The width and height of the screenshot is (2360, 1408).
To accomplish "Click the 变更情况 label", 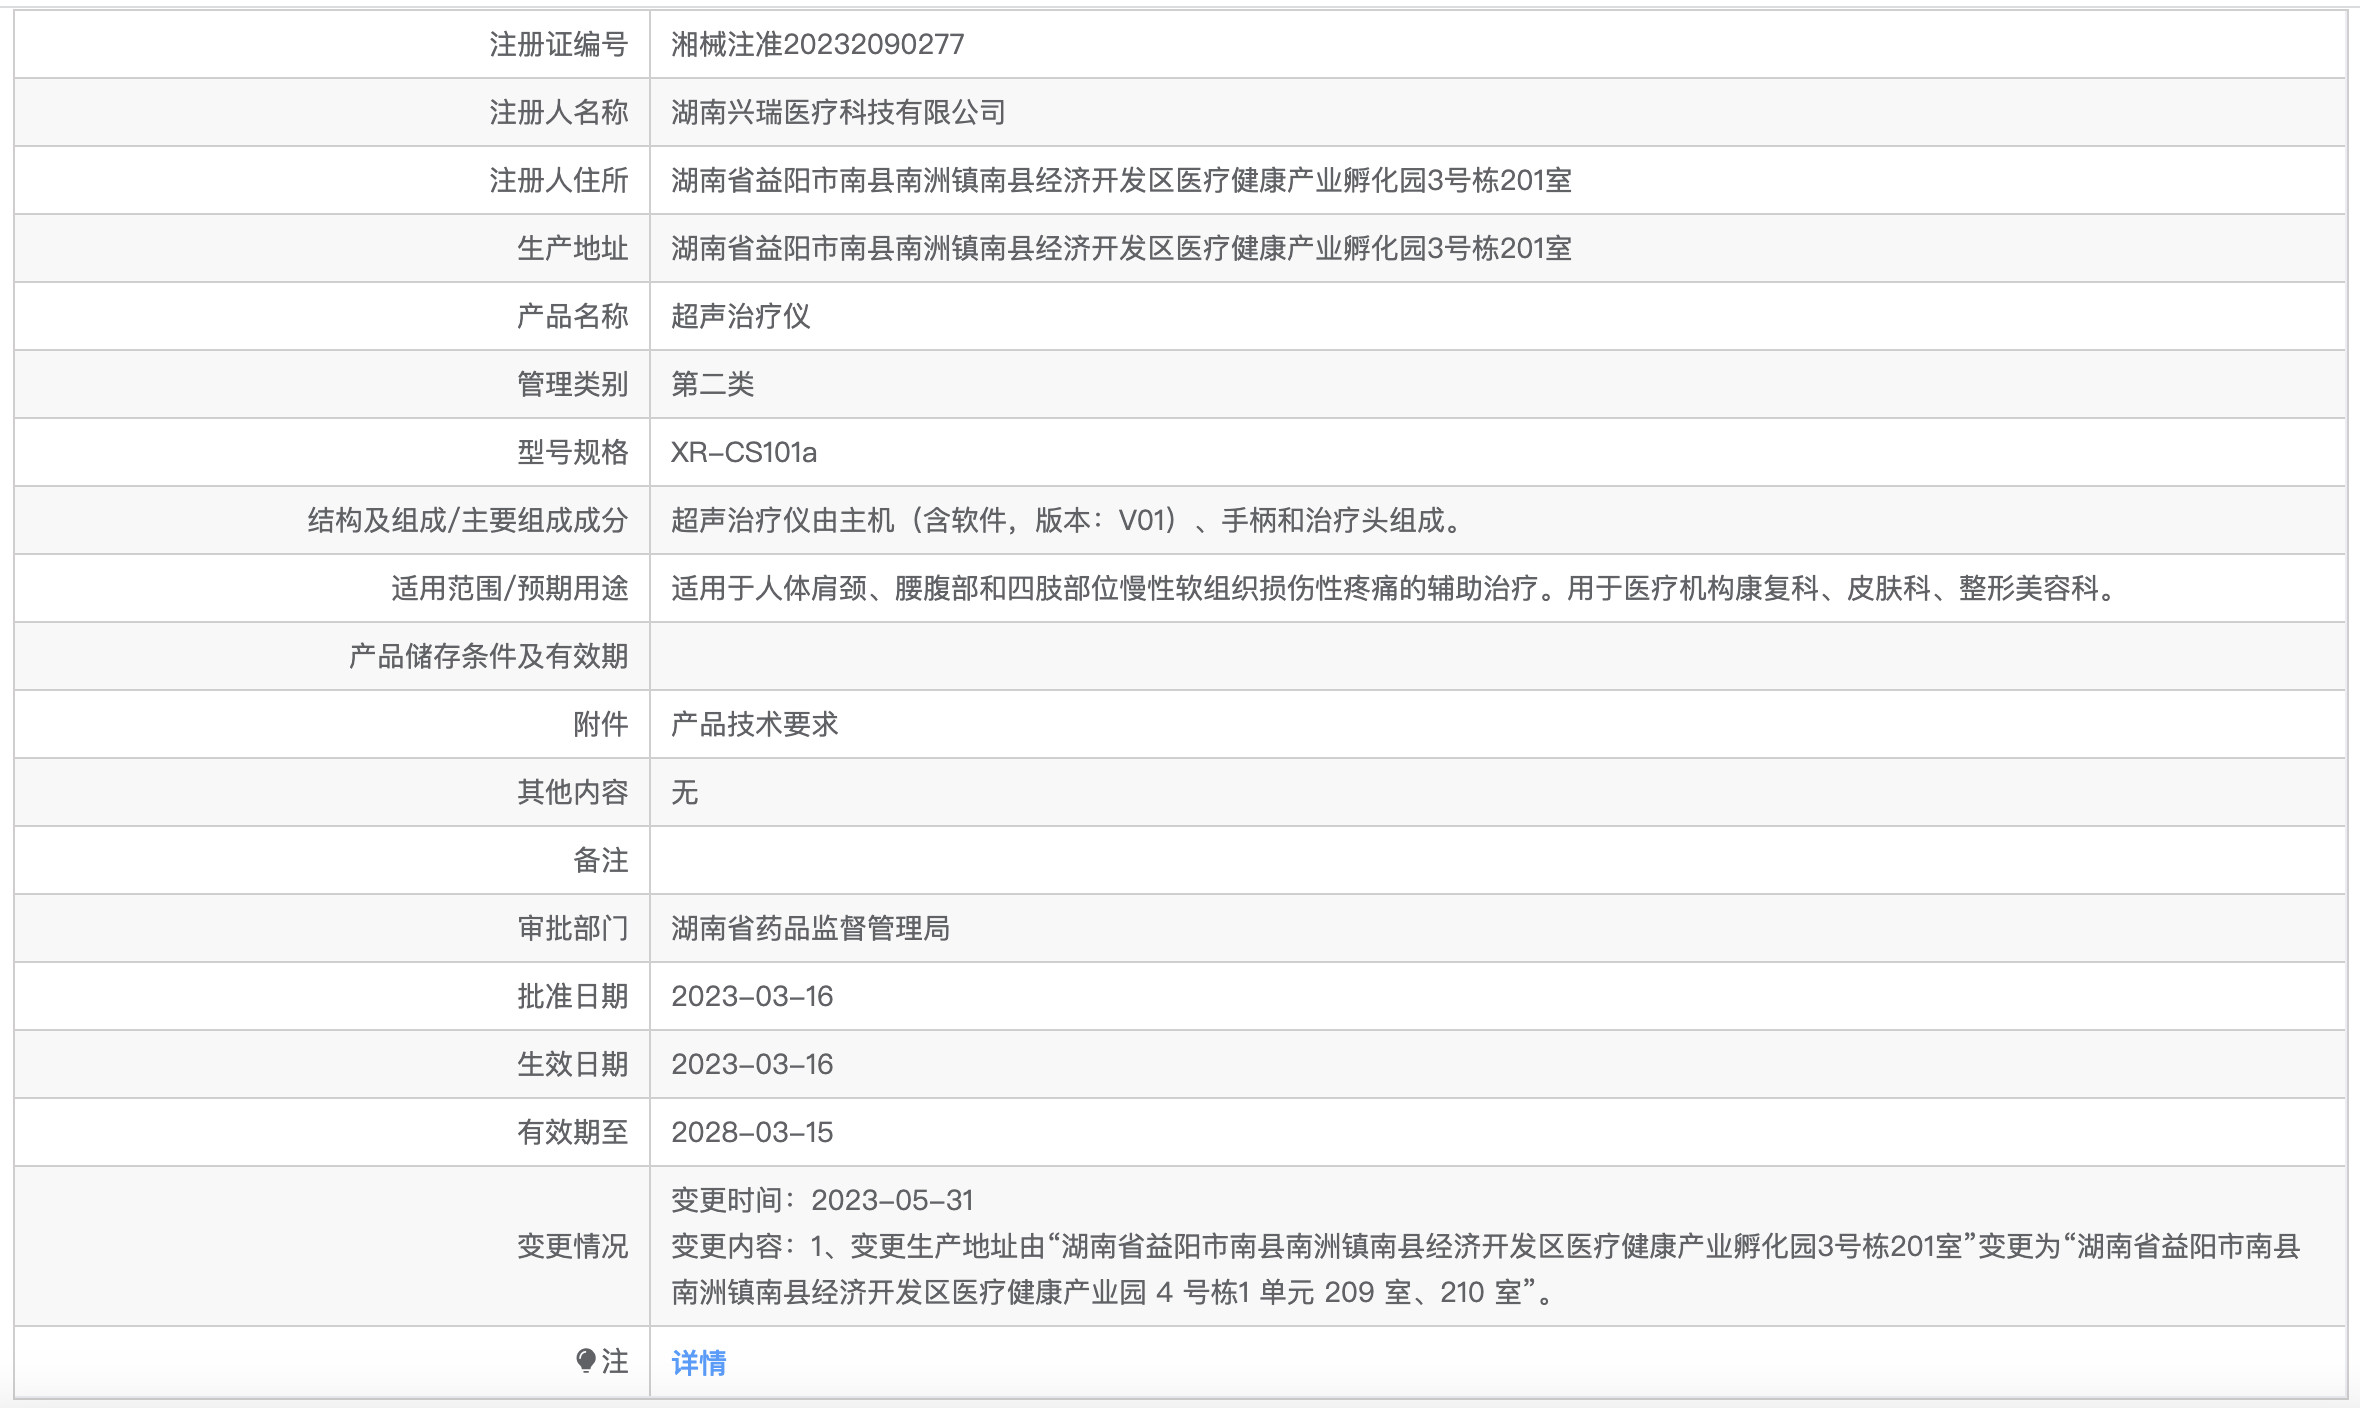I will point(572,1246).
